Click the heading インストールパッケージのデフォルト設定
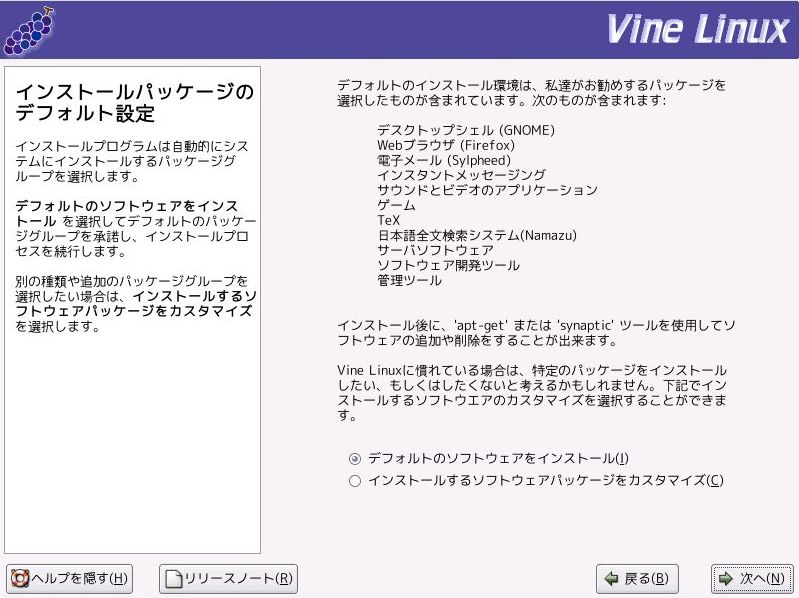 (135, 102)
